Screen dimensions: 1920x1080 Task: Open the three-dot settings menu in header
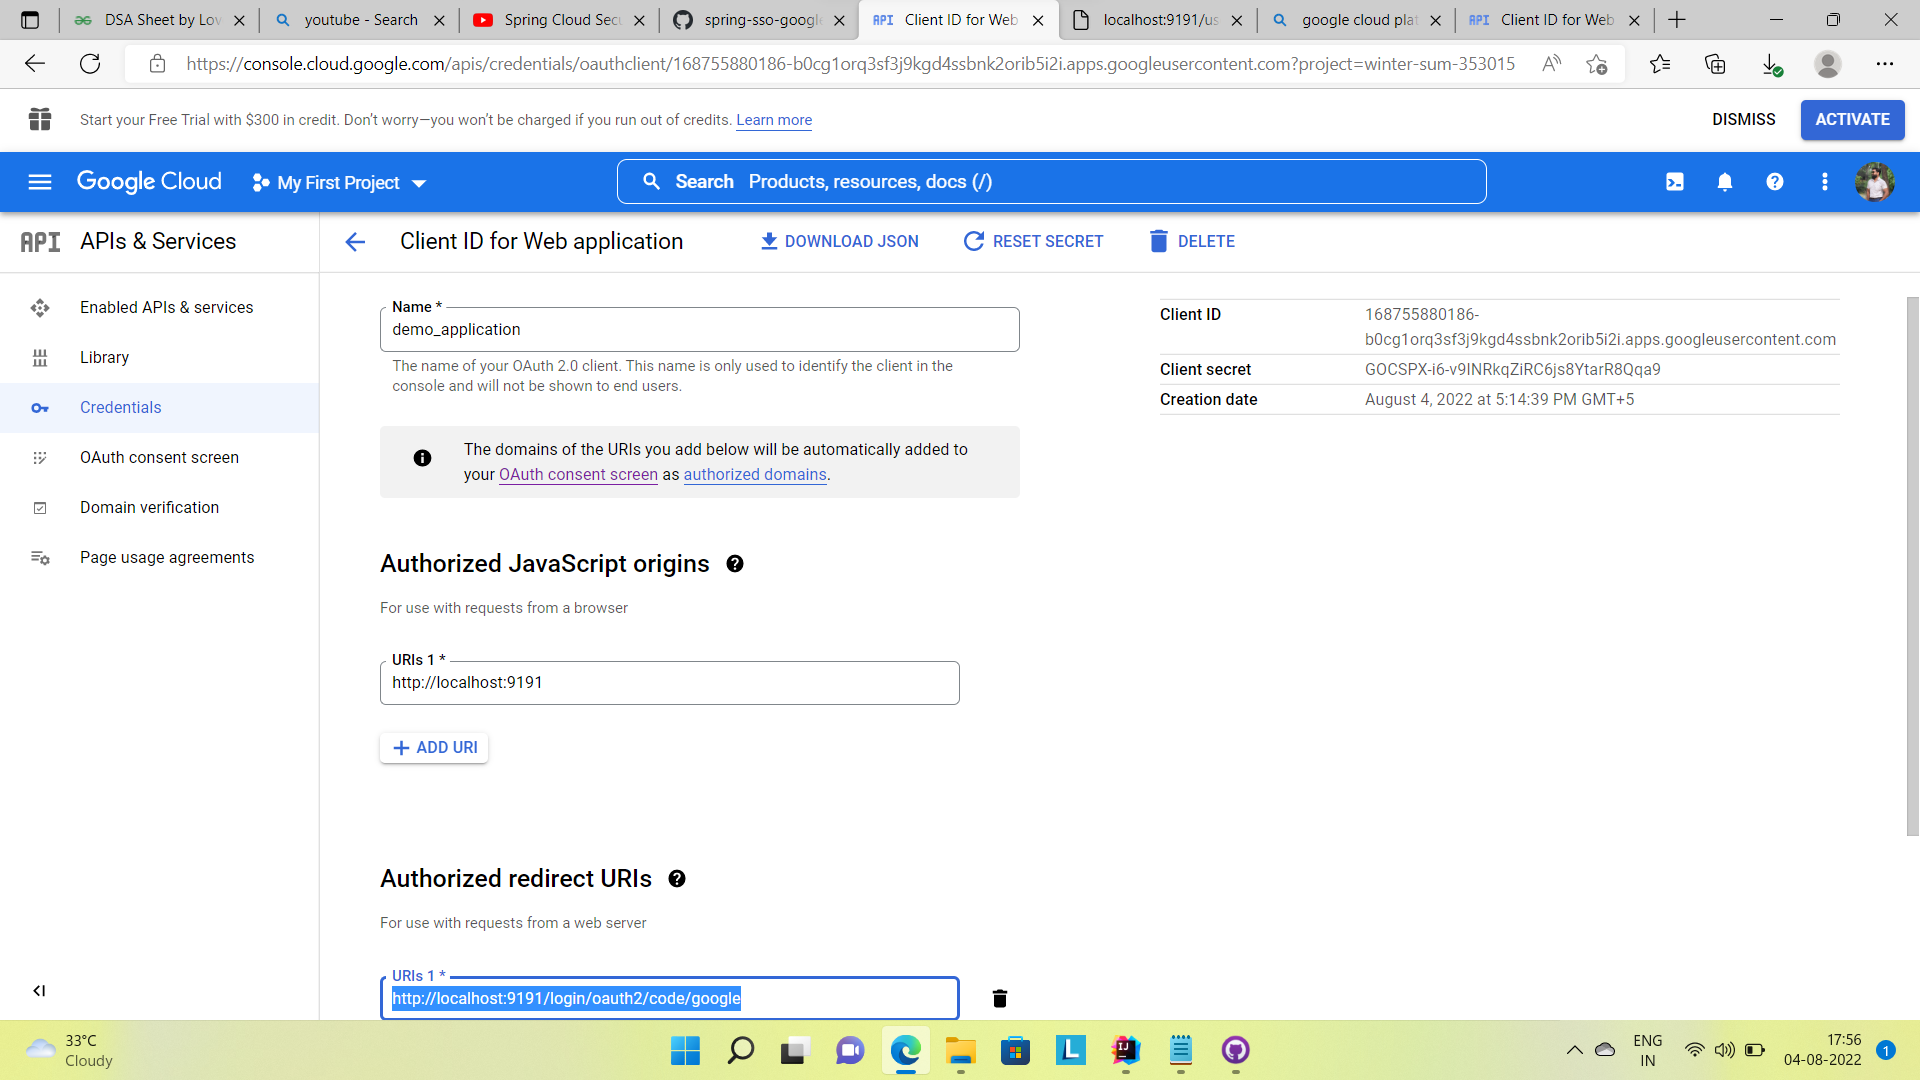1825,182
